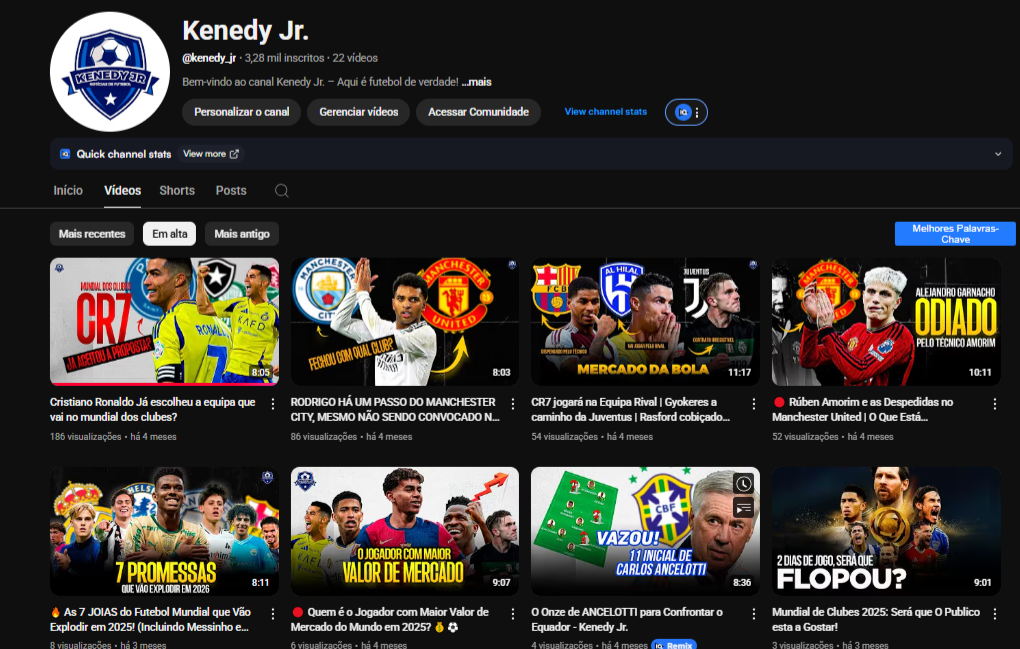Click the 'View channel stats' link
Viewport: 1020px width, 649px height.
pos(605,112)
